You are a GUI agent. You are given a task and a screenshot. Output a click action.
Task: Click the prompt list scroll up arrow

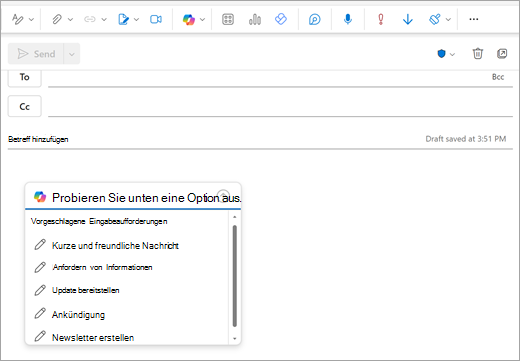[x=235, y=217]
